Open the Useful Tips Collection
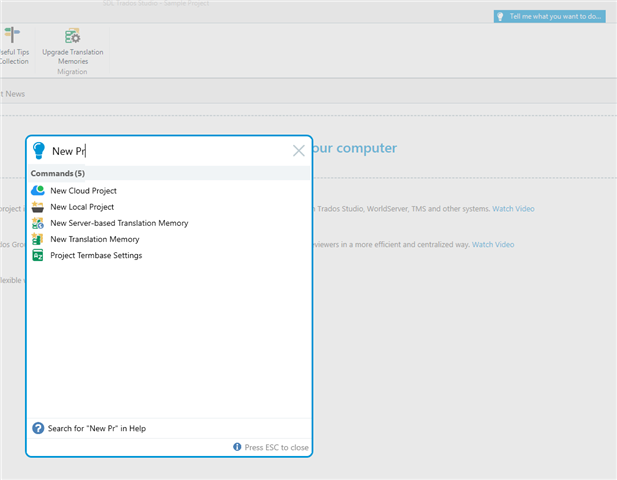The height and width of the screenshot is (480, 617). [14, 47]
